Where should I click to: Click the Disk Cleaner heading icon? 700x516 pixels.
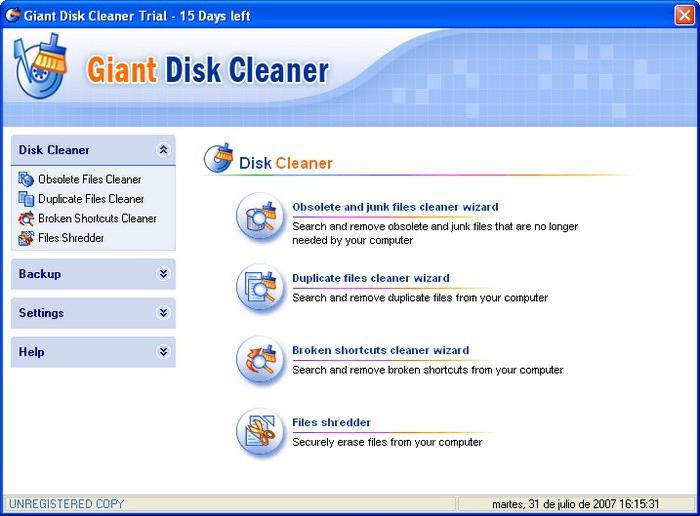pyautogui.click(x=219, y=158)
